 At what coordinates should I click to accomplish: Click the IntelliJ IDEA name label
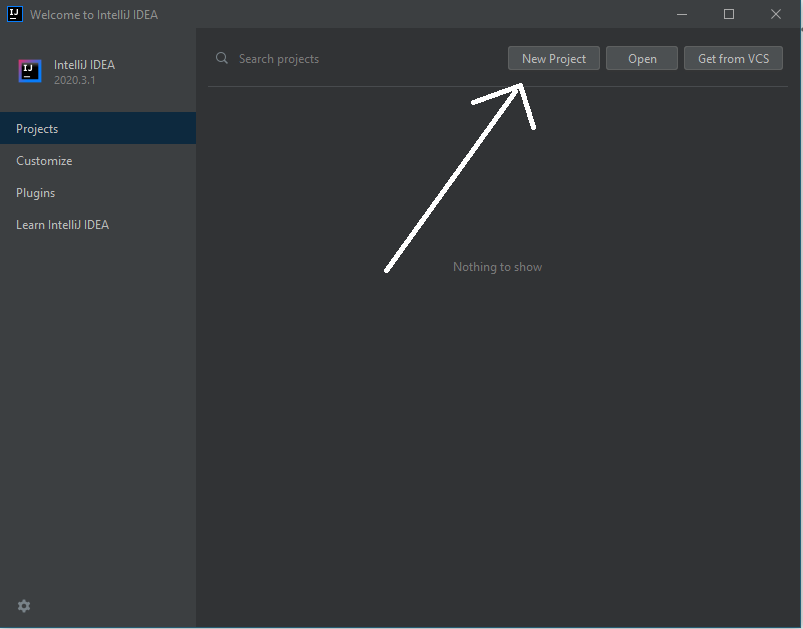84,64
